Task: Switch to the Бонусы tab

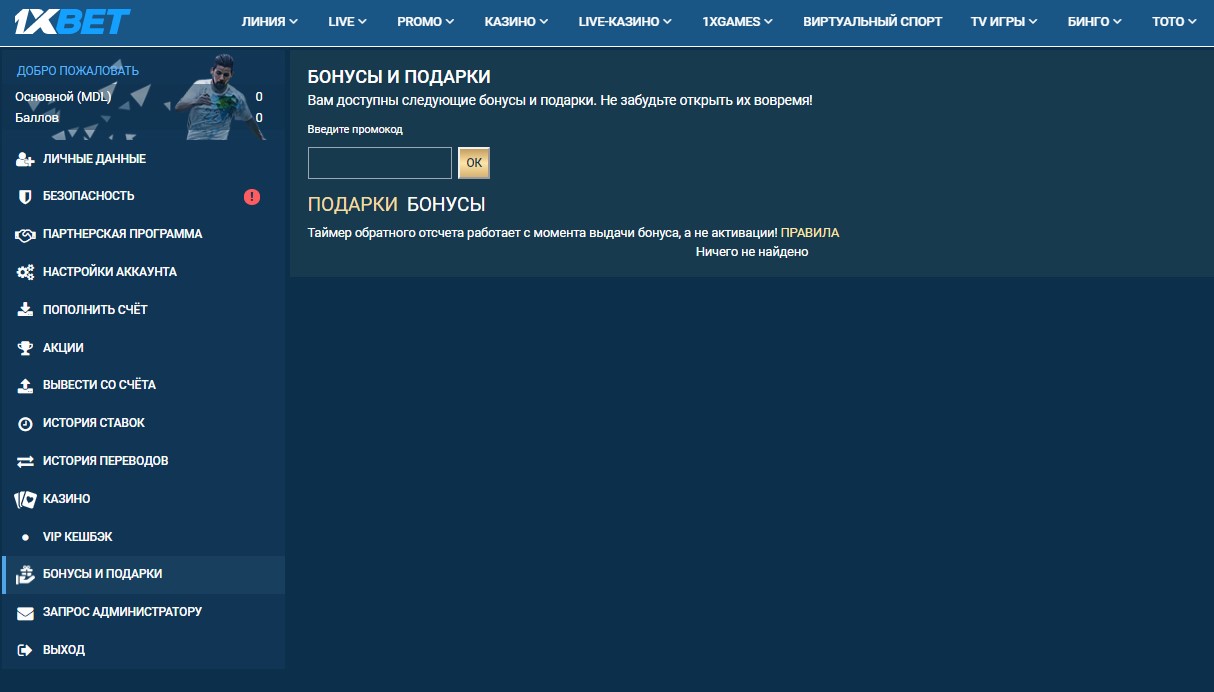Action: (x=446, y=204)
